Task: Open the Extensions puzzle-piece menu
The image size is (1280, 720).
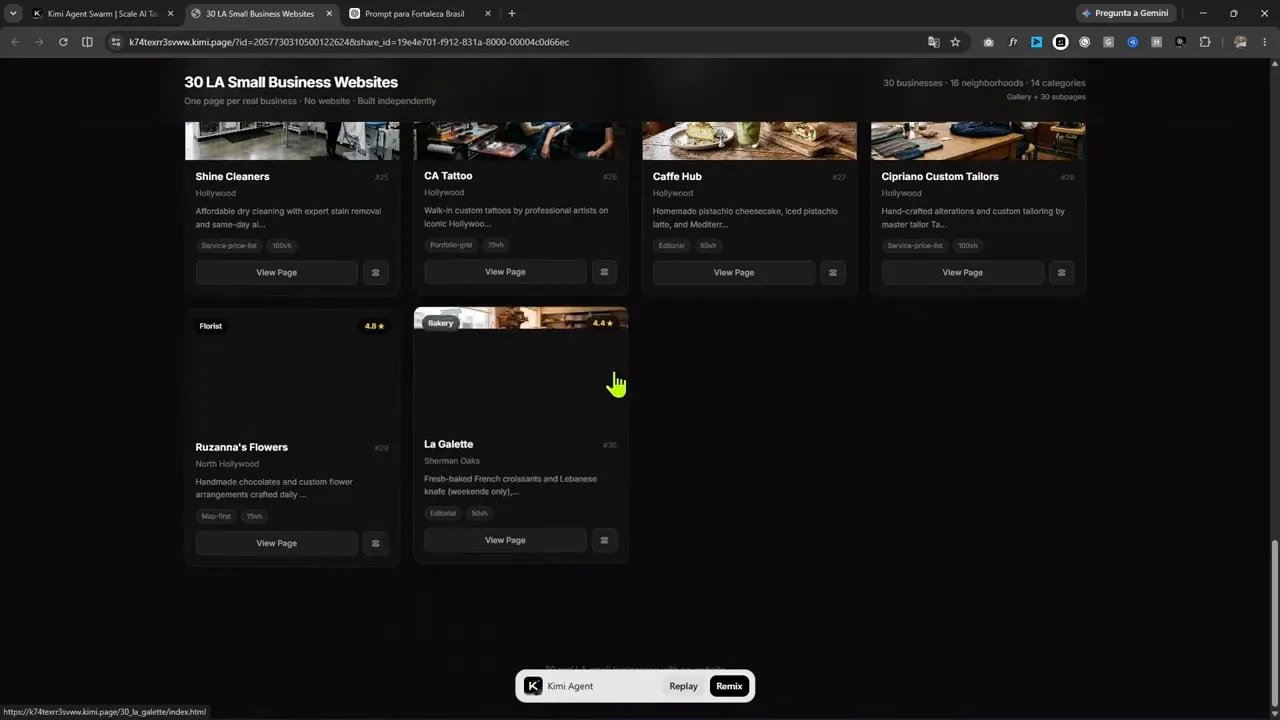Action: (x=1204, y=42)
